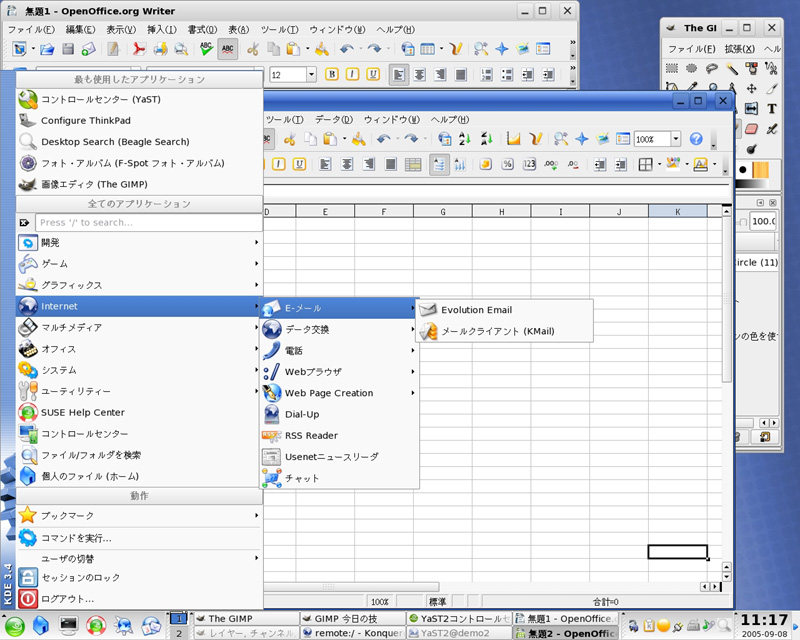Click the Calc help question mark icon
This screenshot has height=640, width=800.
click(x=696, y=139)
